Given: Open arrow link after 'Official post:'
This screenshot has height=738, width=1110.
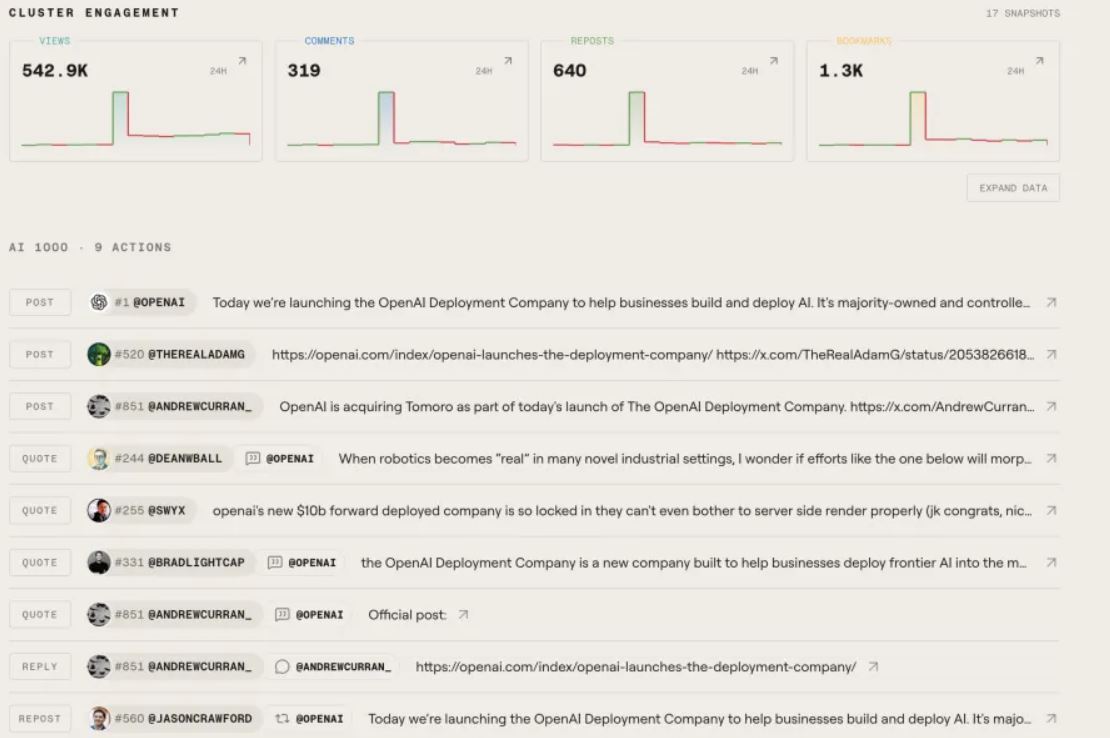Looking at the screenshot, I should coord(463,614).
